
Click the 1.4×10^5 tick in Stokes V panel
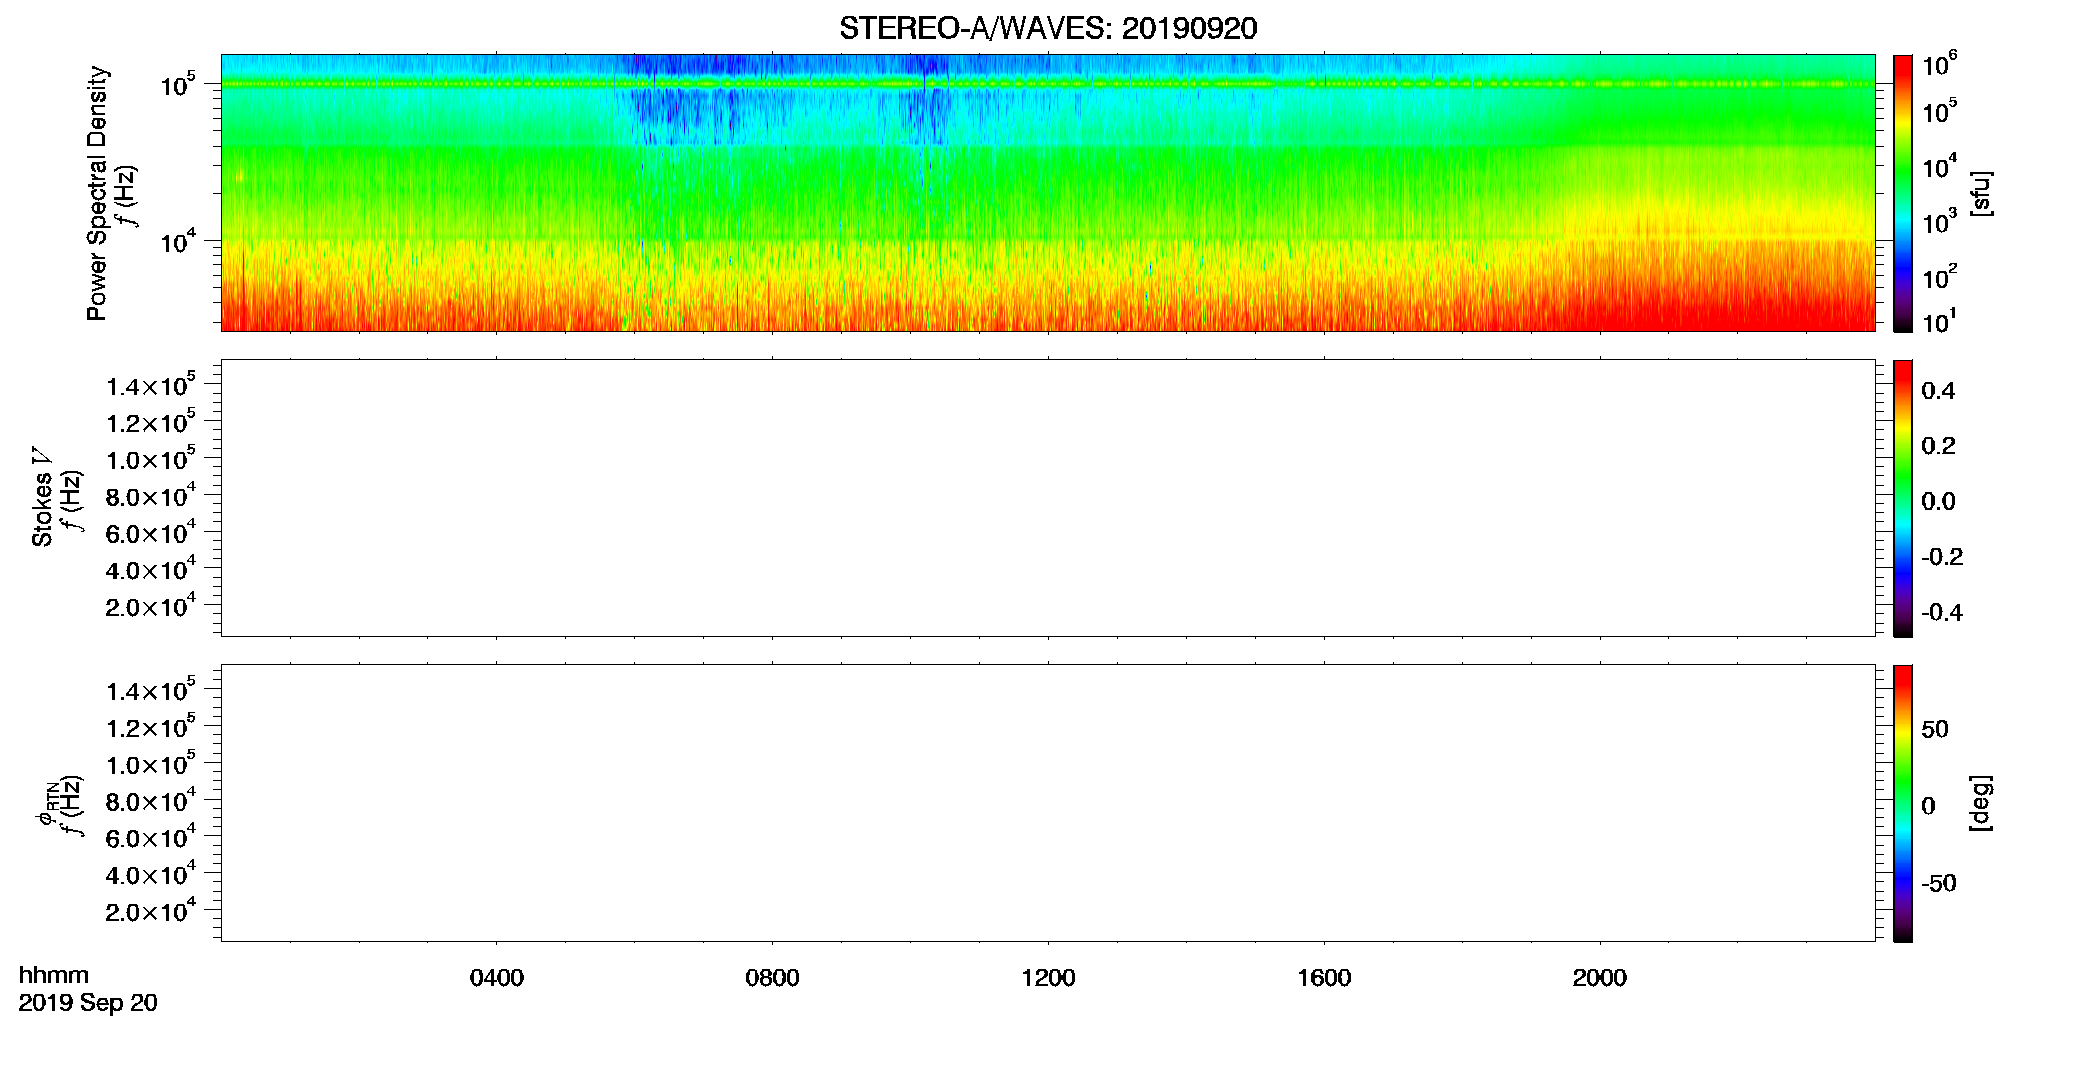tap(151, 385)
